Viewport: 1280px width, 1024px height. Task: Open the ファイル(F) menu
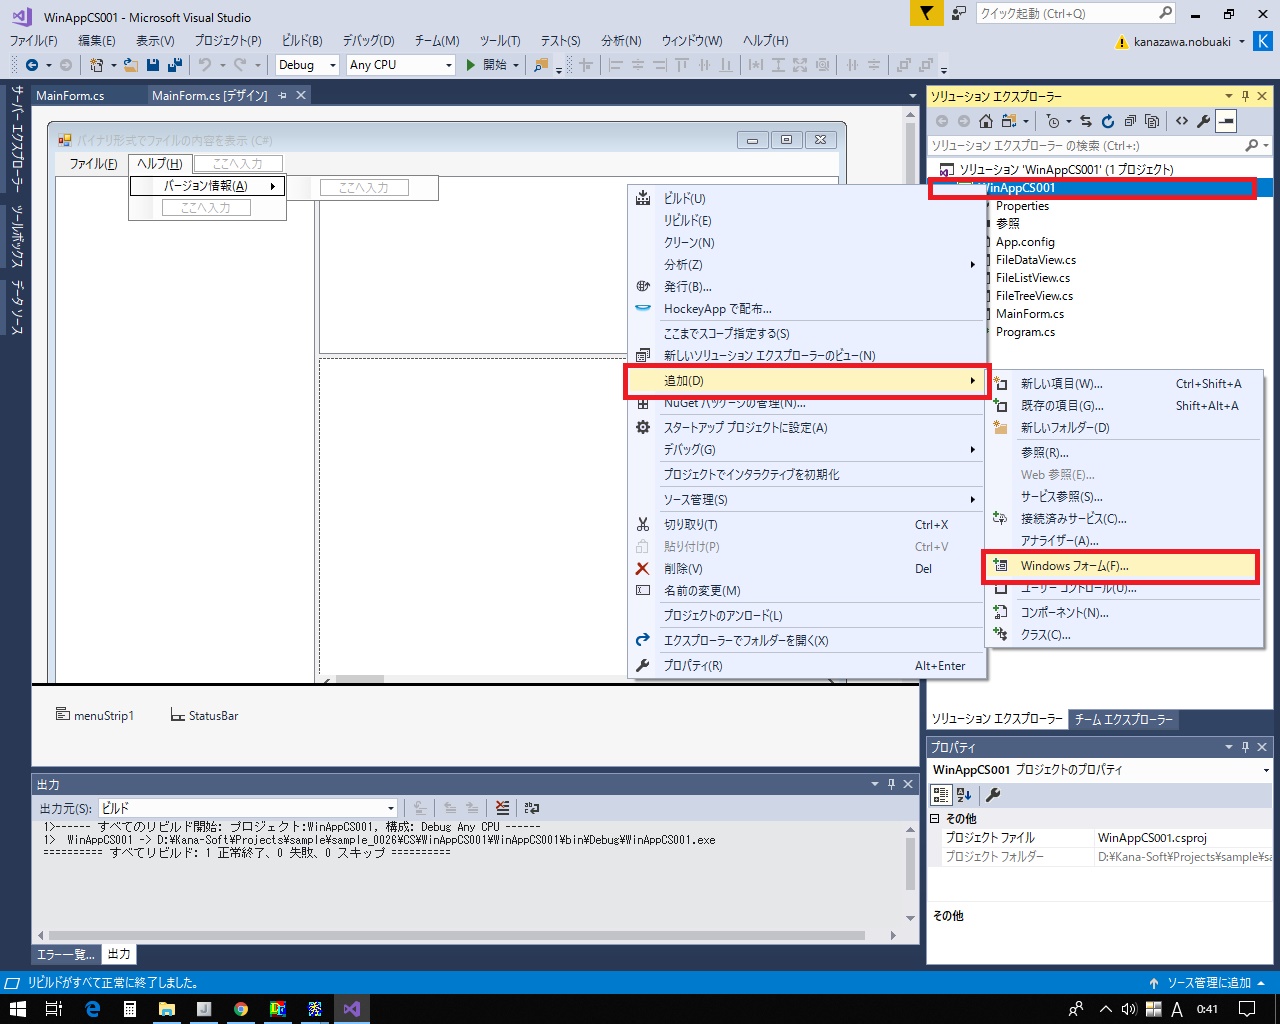34,41
